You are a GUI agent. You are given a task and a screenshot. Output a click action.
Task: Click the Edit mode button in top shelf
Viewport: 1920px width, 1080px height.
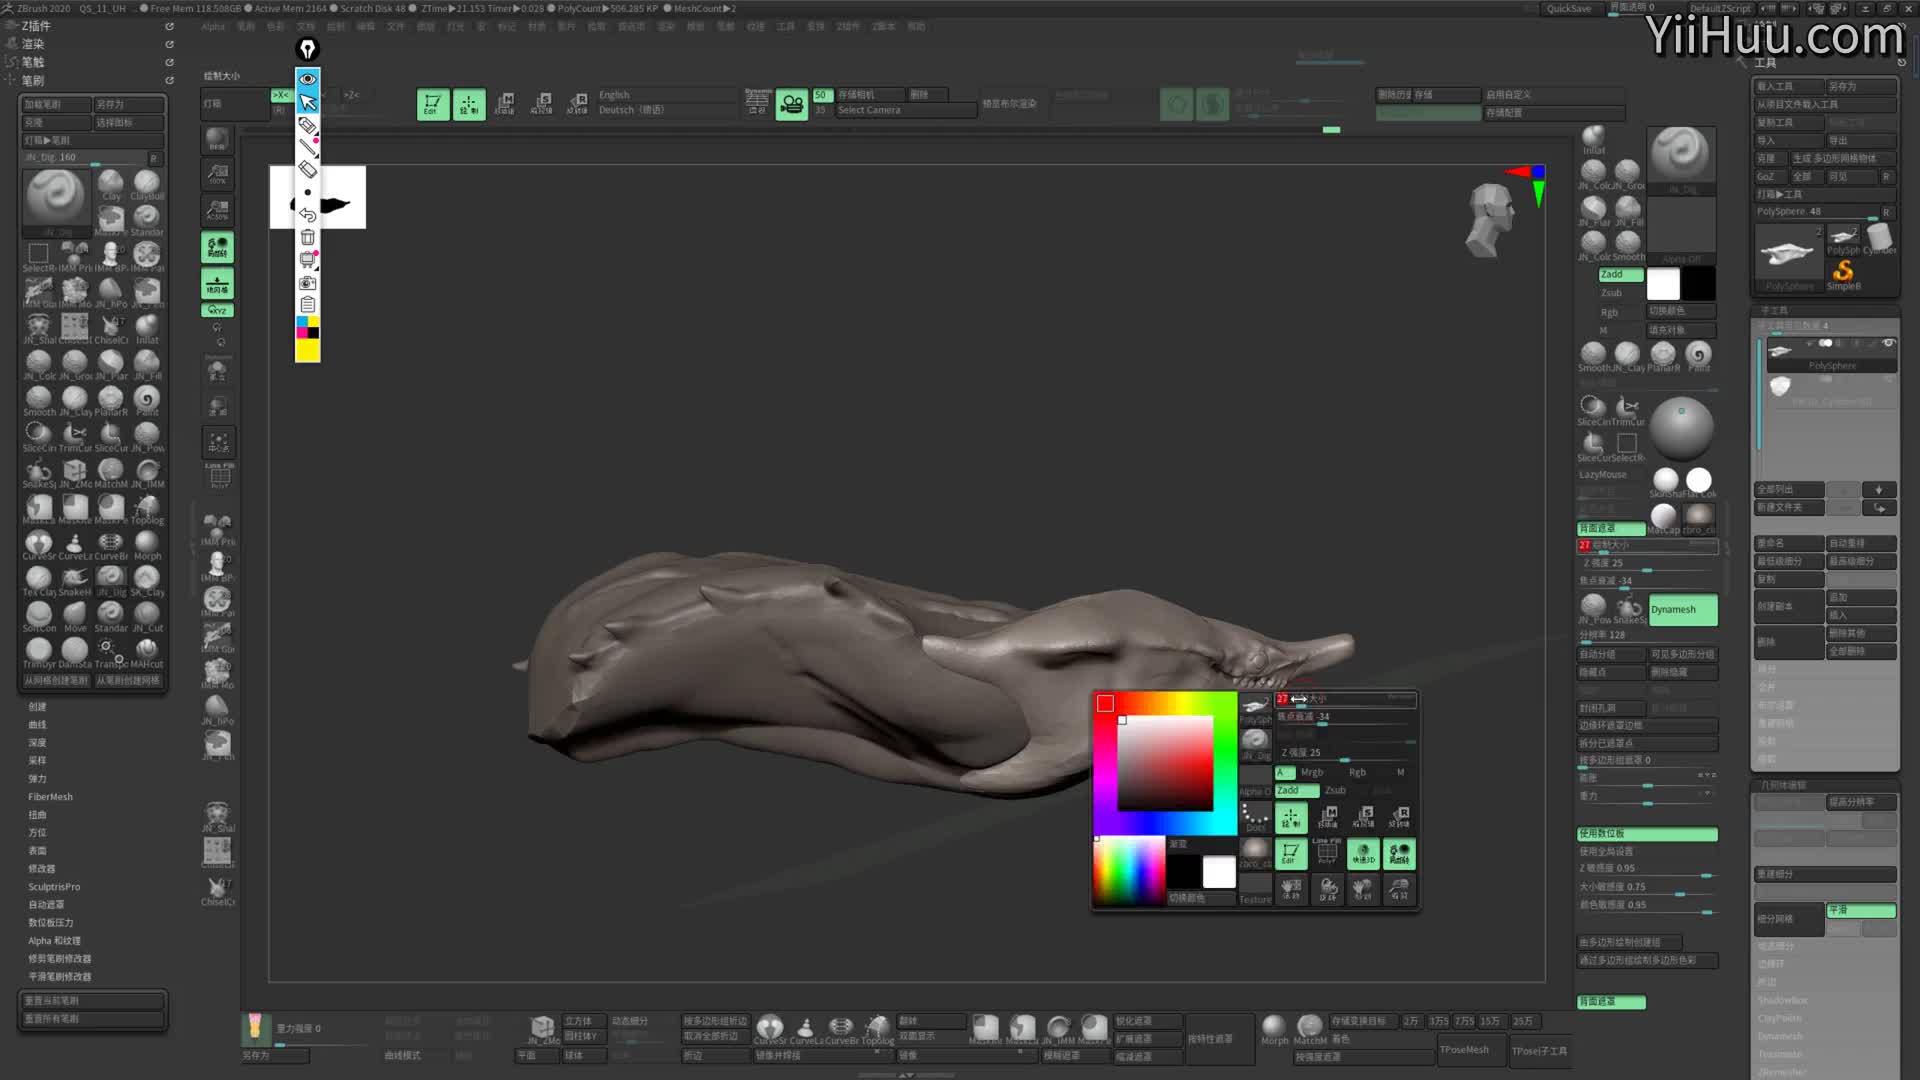(x=432, y=104)
